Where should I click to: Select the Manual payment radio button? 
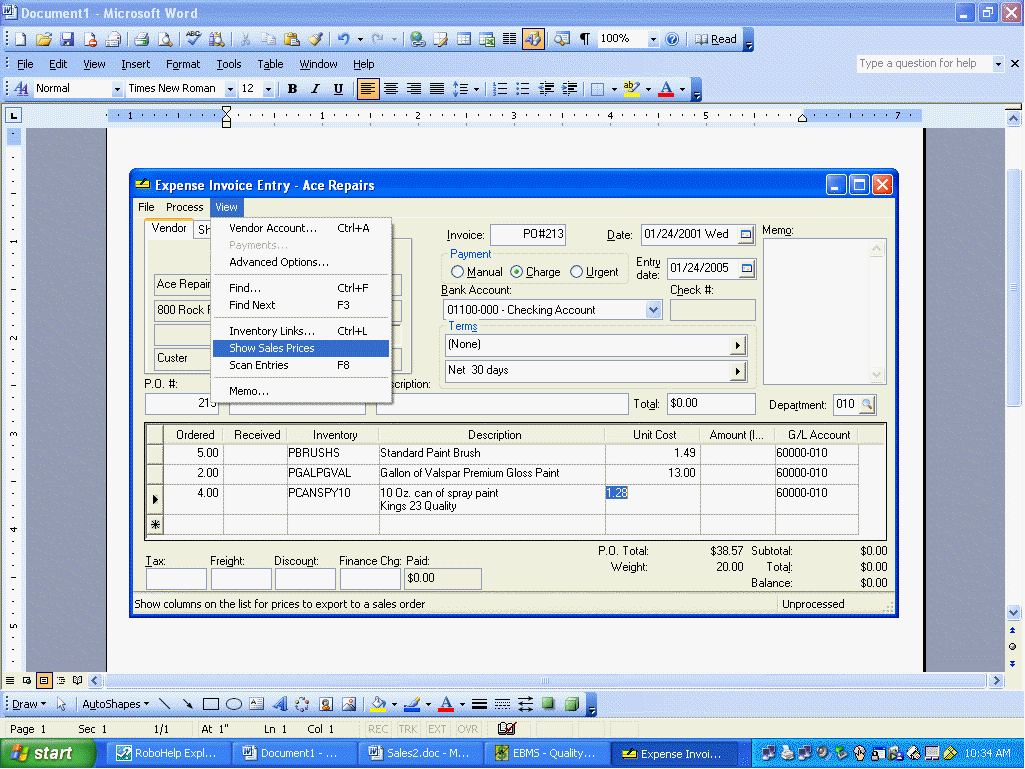point(458,272)
